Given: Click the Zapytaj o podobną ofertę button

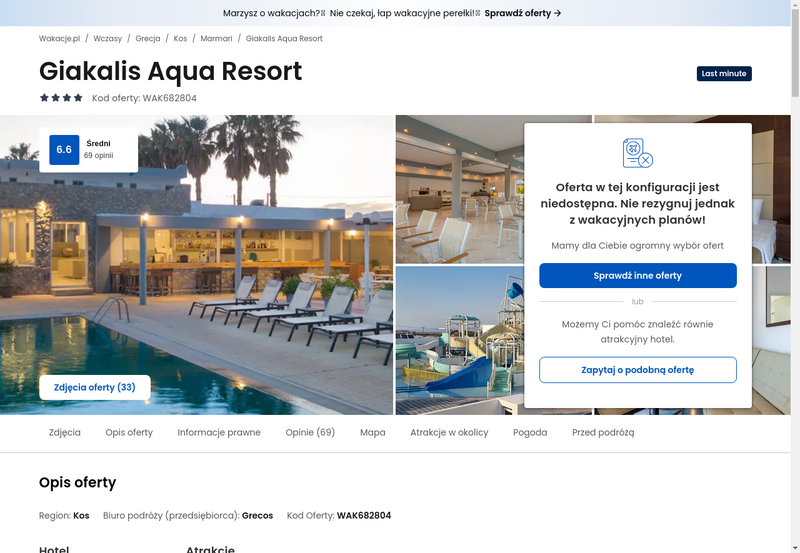Looking at the screenshot, I should 638,370.
